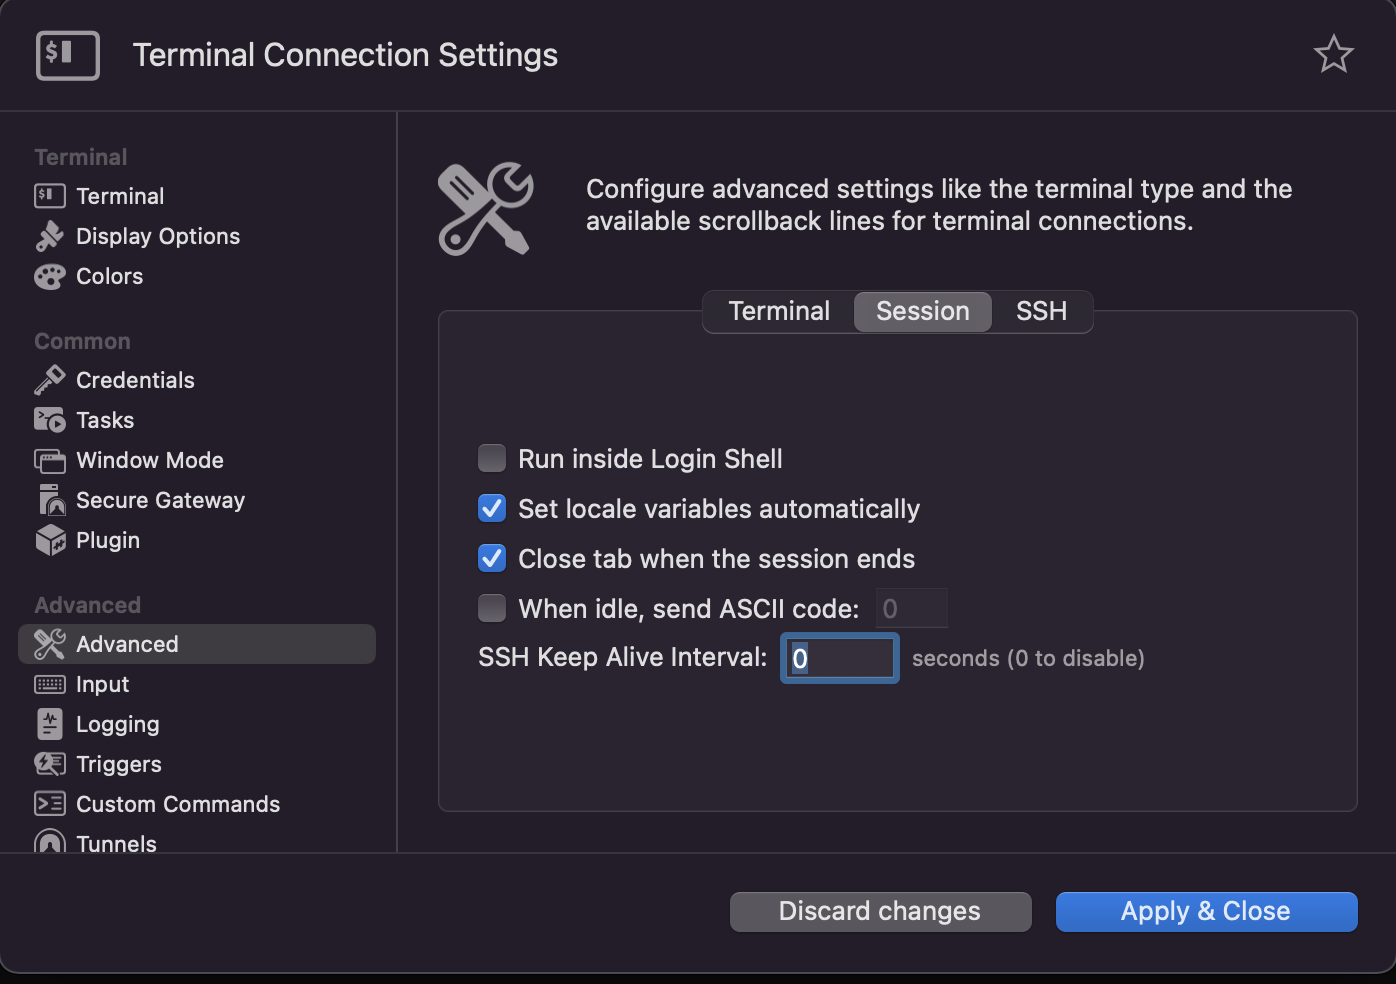The width and height of the screenshot is (1396, 984).
Task: Click the Credentials key icon
Action: click(49, 380)
